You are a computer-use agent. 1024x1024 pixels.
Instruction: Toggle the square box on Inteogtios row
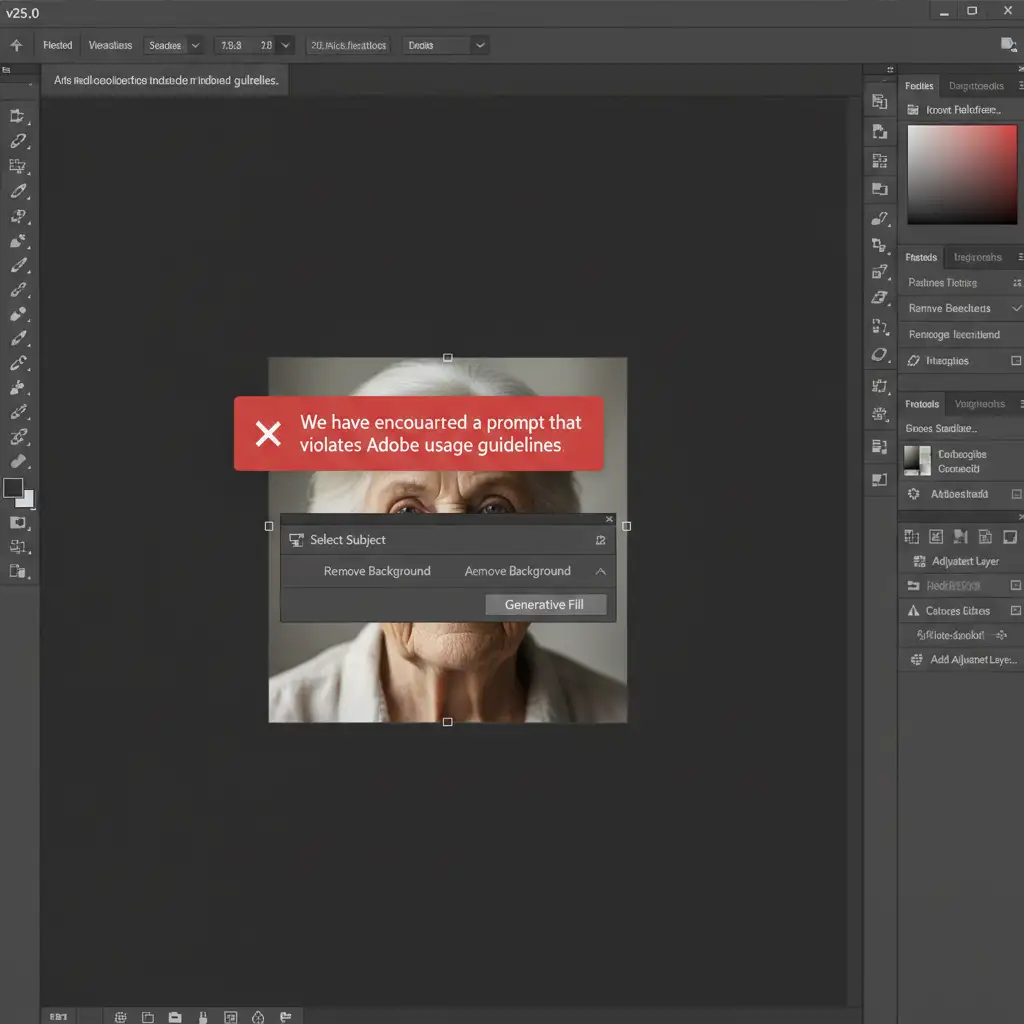[1016, 361]
